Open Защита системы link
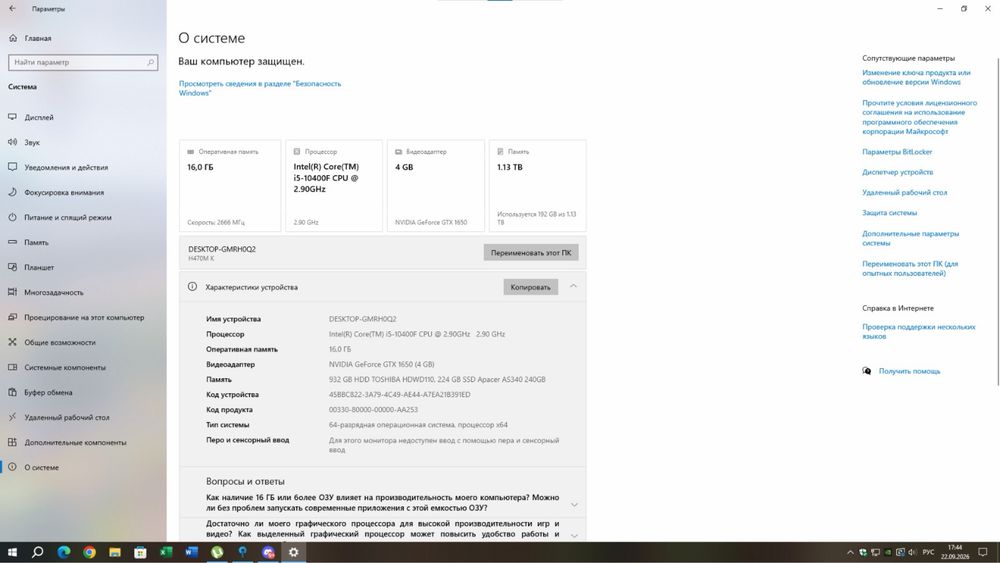Viewport: 1000px width, 563px height. pos(889,213)
